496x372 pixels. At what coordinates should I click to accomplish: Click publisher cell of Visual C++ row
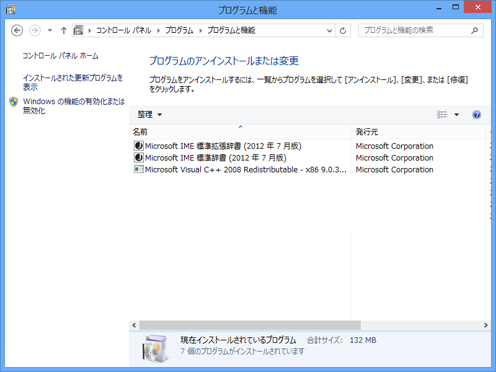pos(394,170)
